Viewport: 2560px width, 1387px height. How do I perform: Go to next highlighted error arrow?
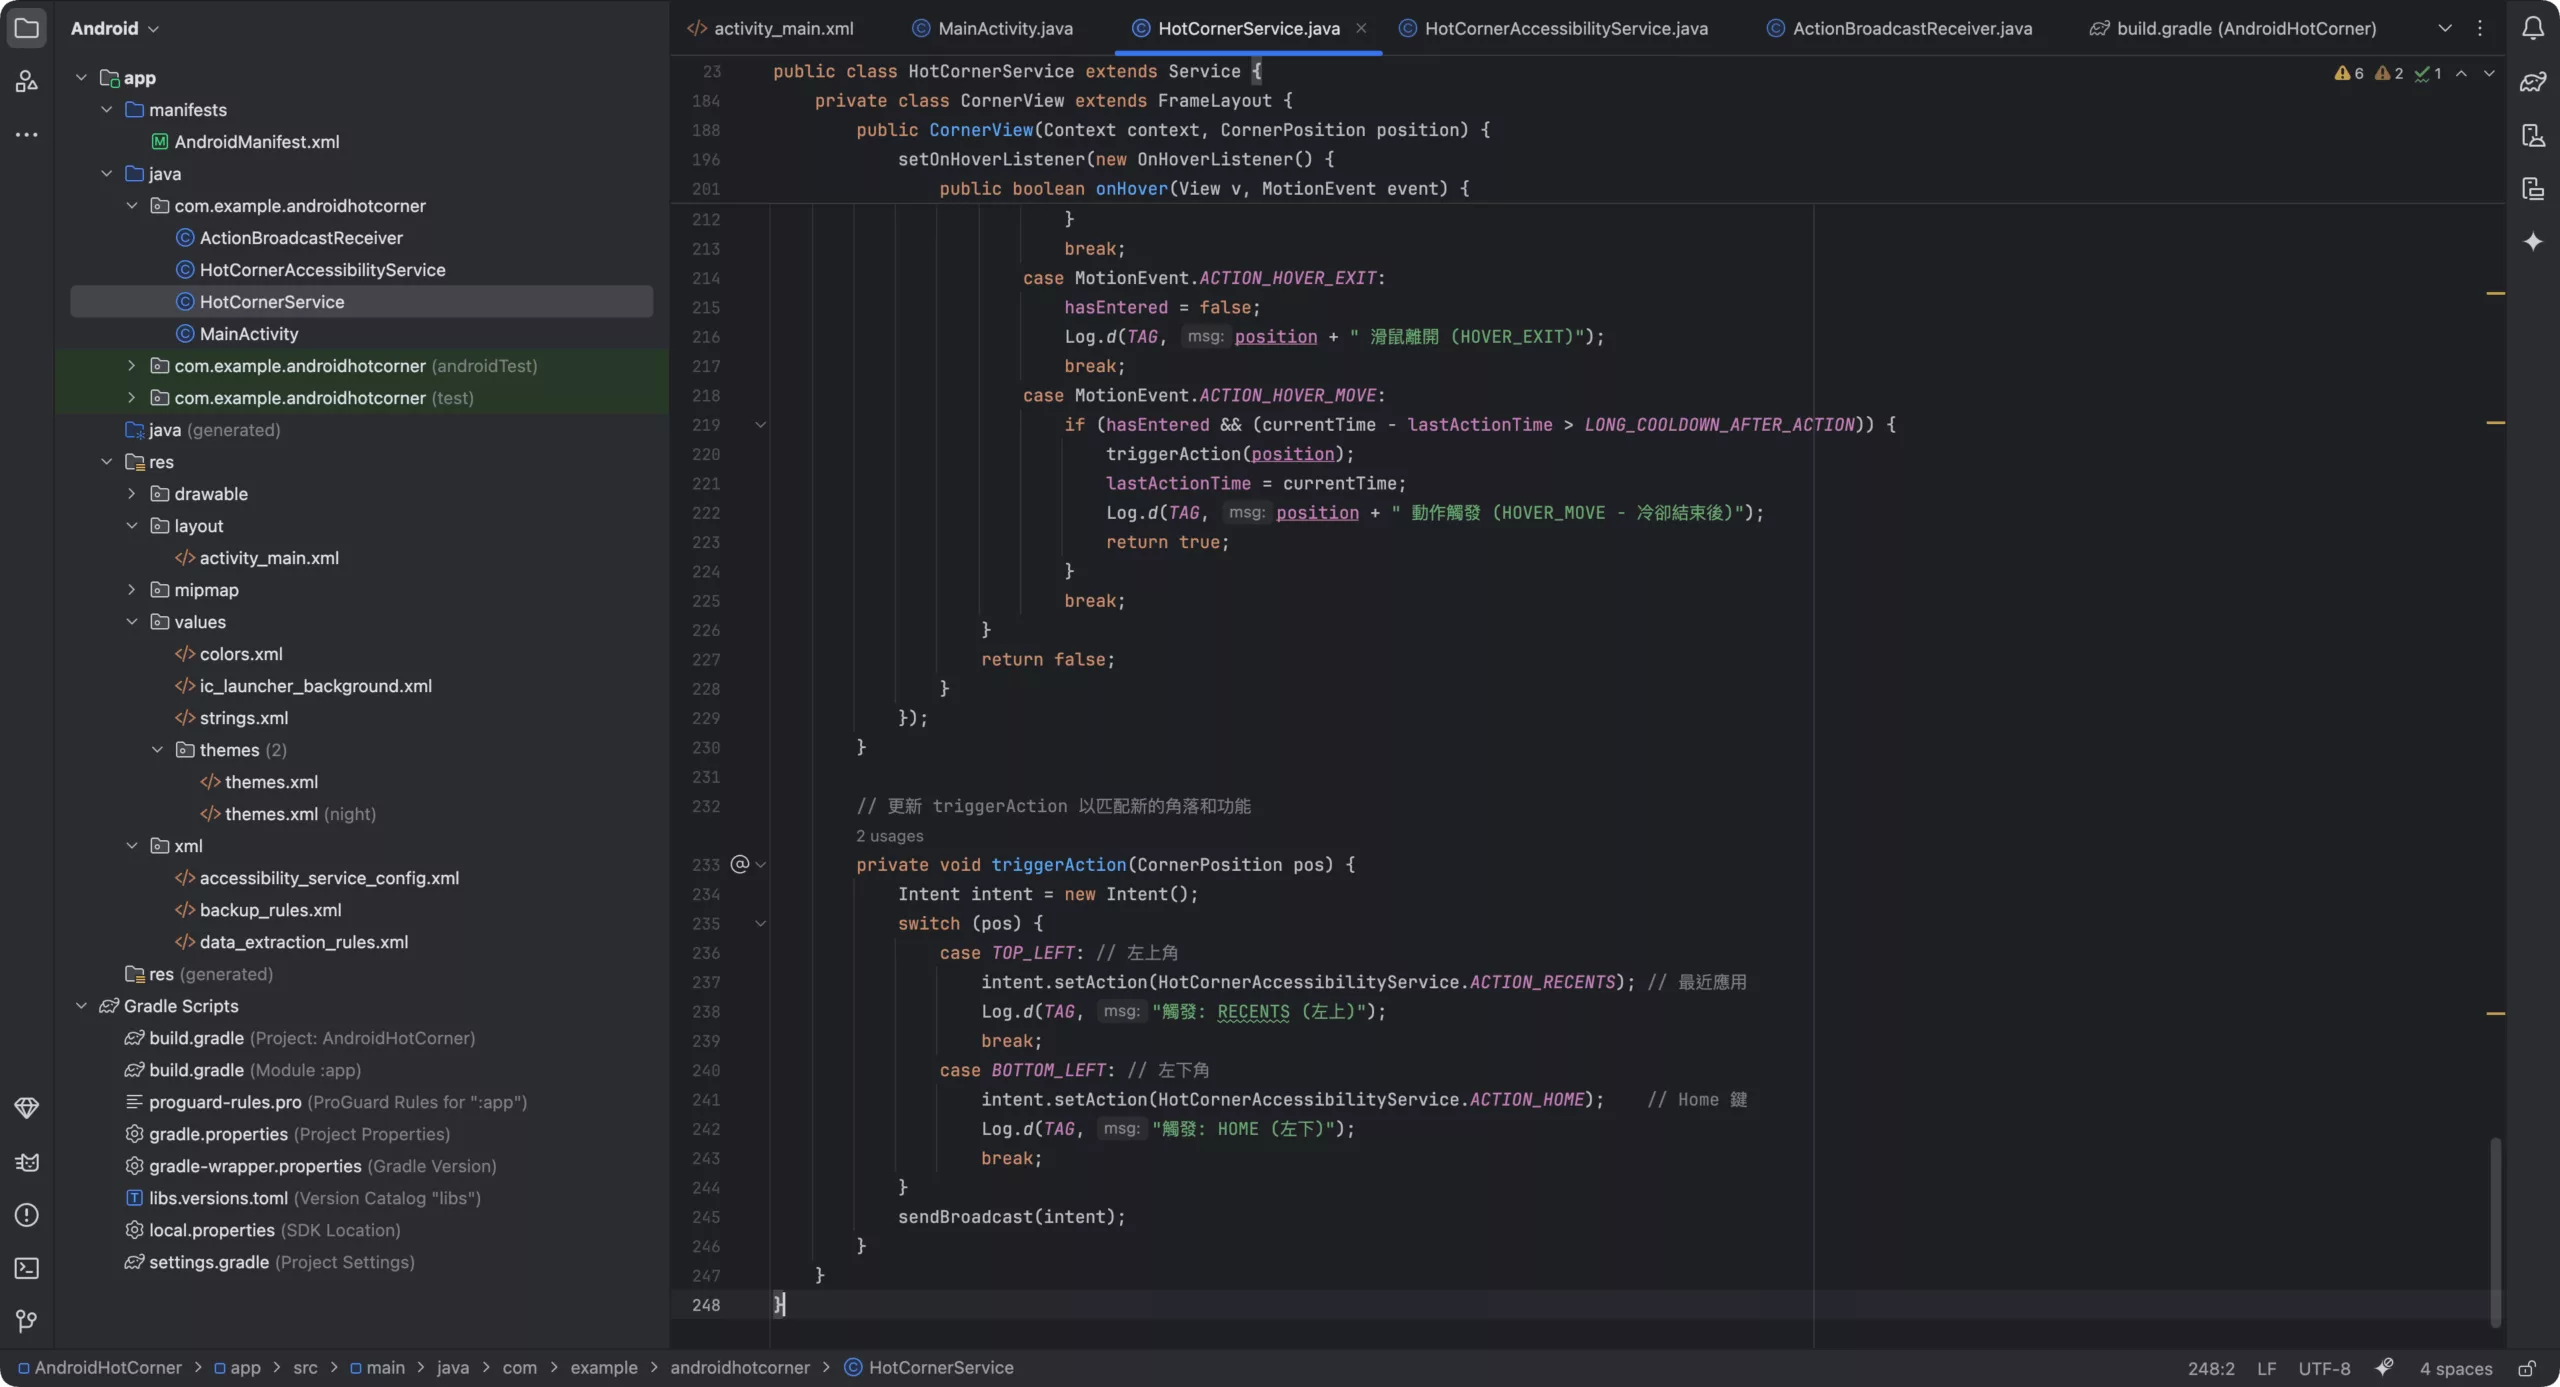[x=2489, y=73]
